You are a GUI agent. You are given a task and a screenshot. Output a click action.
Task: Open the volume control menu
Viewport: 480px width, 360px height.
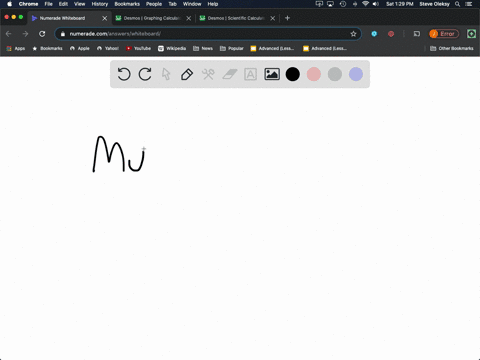[376, 4]
